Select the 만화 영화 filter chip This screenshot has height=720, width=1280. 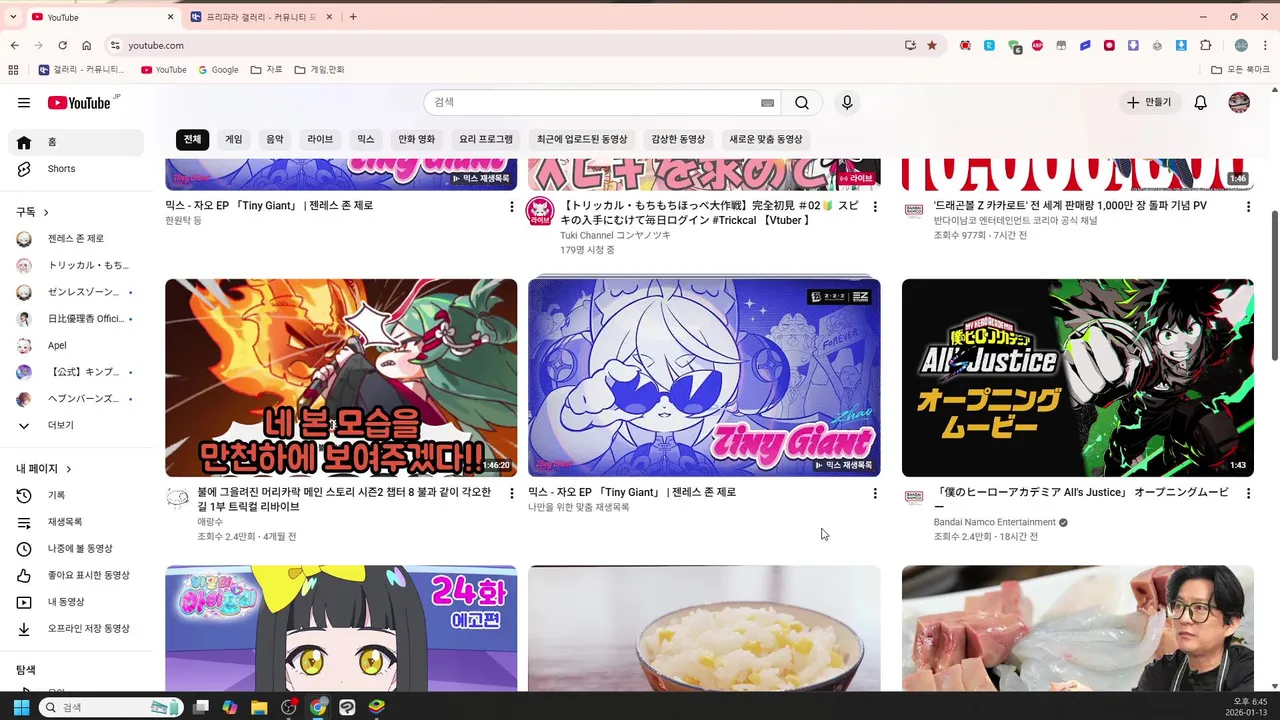pyautogui.click(x=417, y=139)
